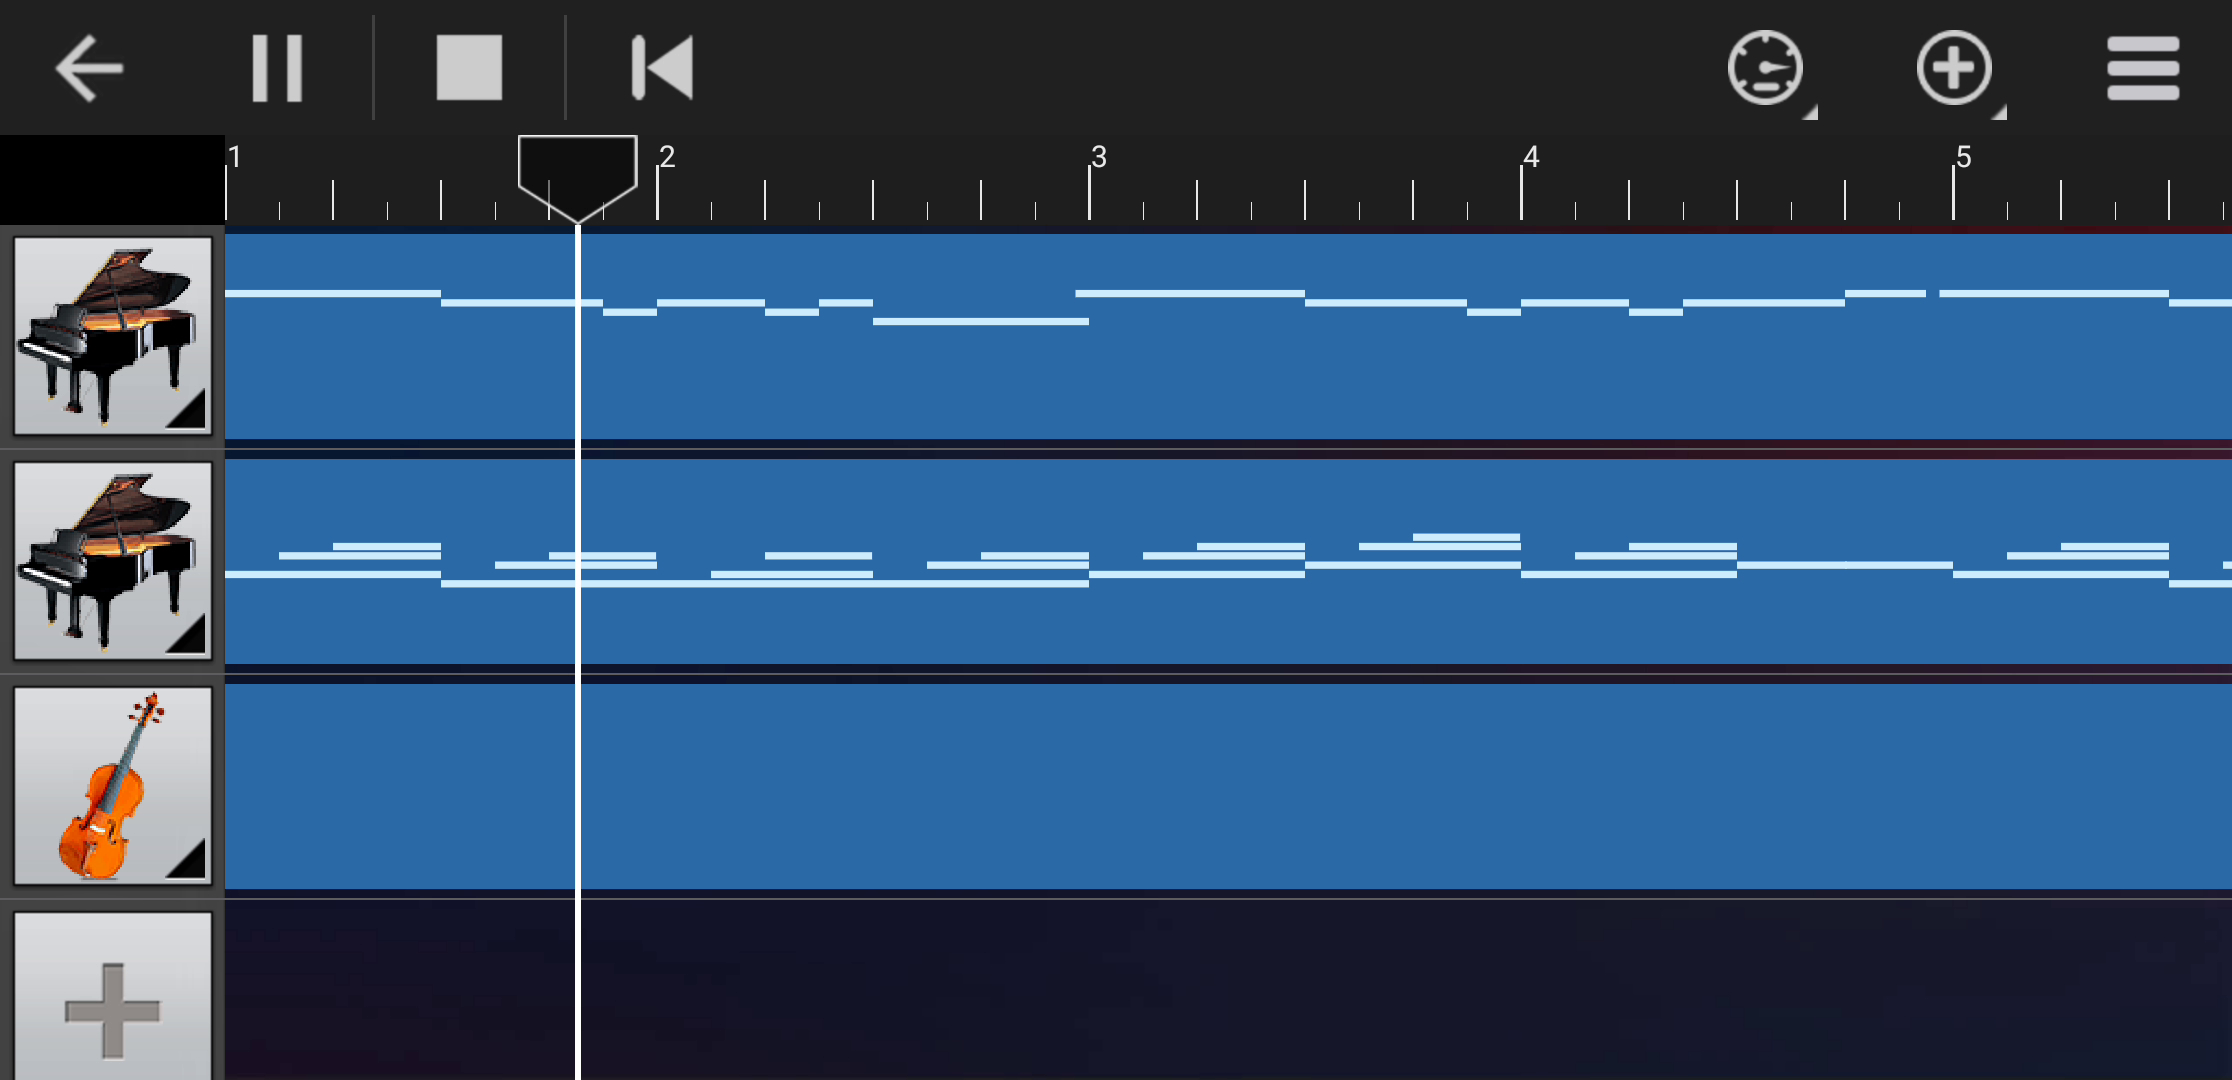Select the first grand piano track icon
Image resolution: width=2232 pixels, height=1080 pixels.
(112, 335)
